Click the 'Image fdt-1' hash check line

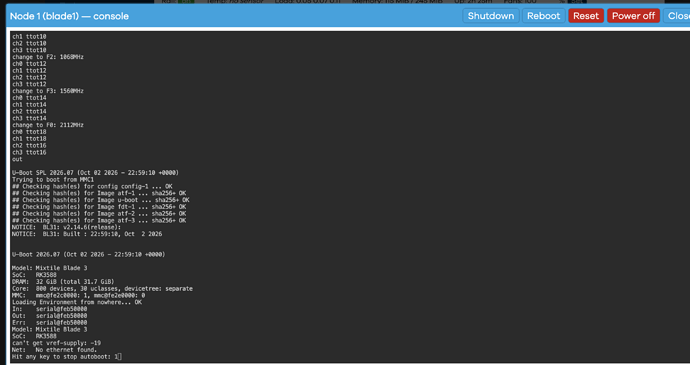coord(99,207)
